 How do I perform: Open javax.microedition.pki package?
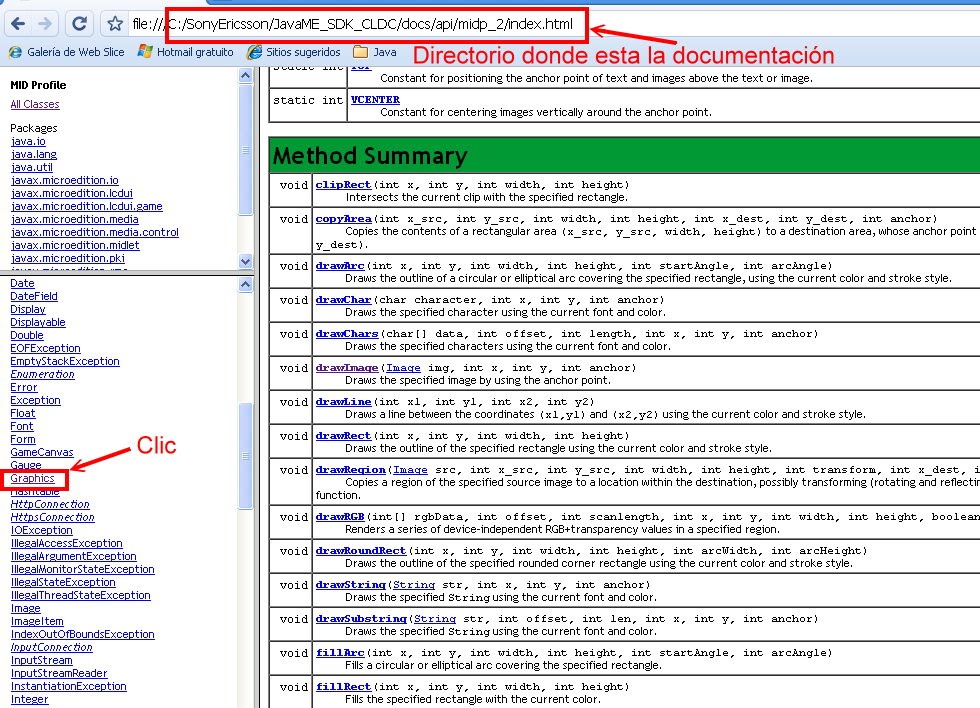(68, 258)
